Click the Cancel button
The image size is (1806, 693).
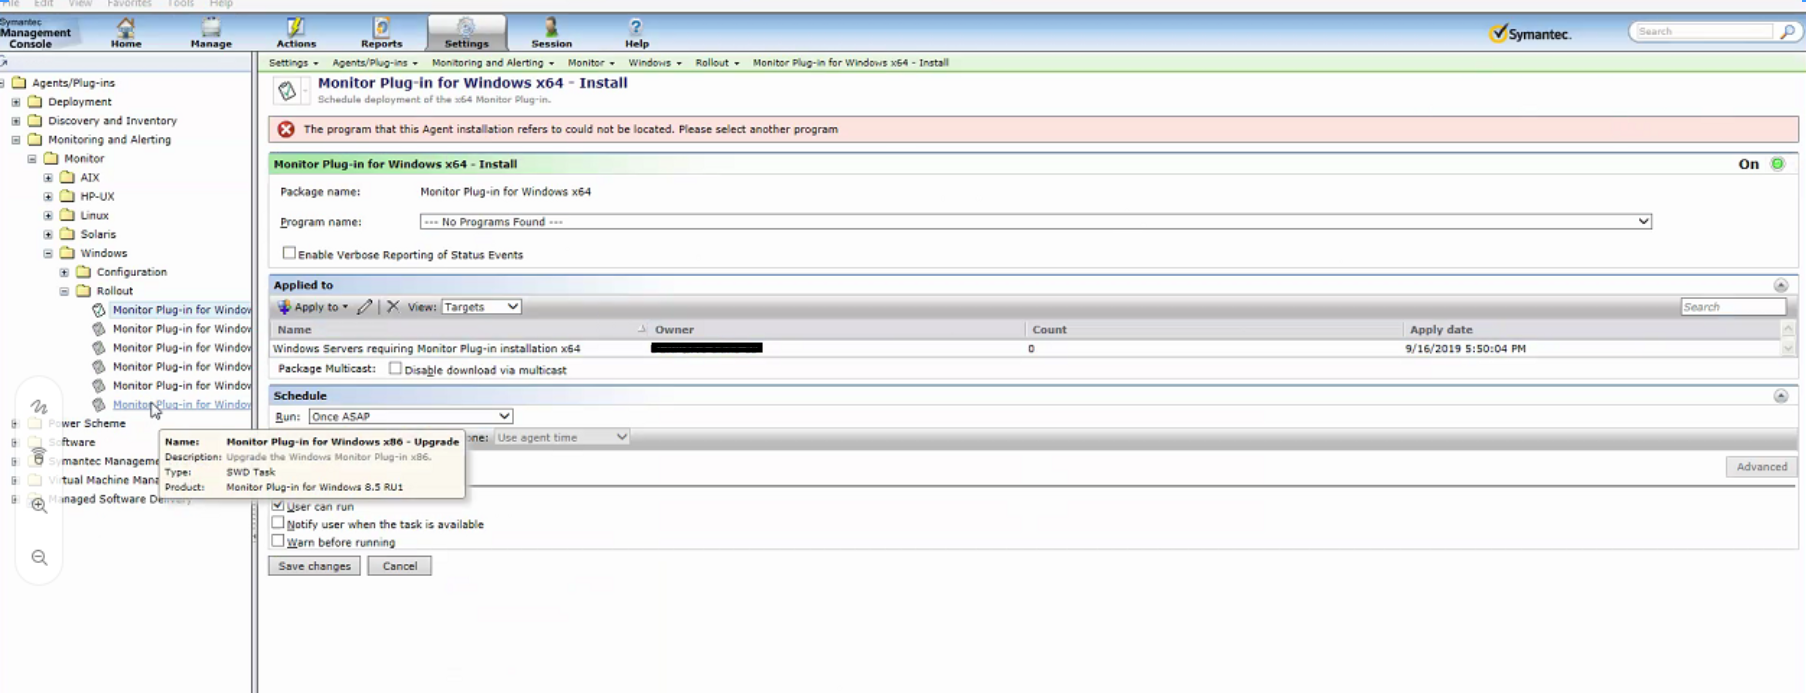pyautogui.click(x=399, y=566)
